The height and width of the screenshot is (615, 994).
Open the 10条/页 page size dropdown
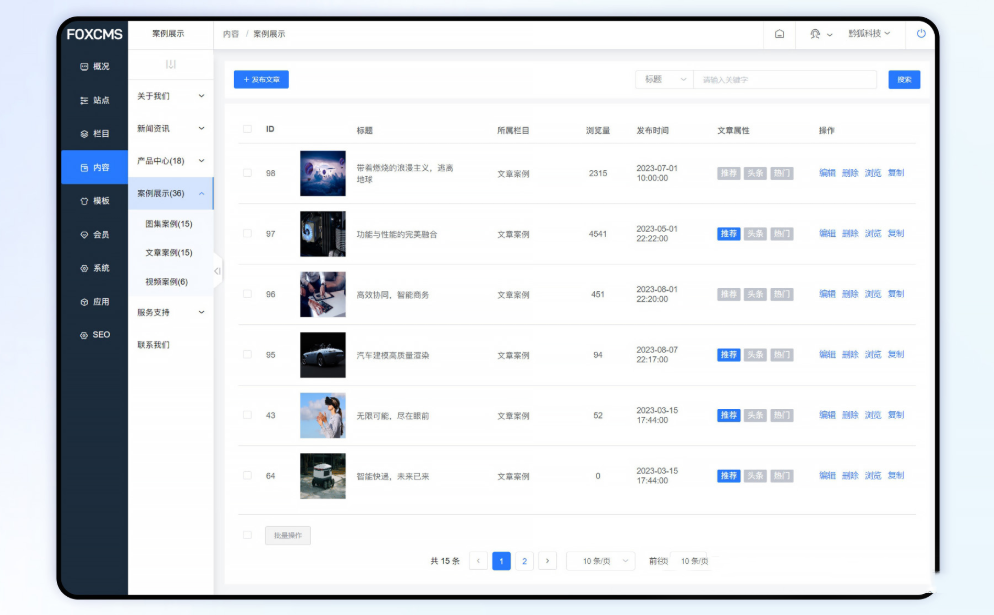pos(600,561)
